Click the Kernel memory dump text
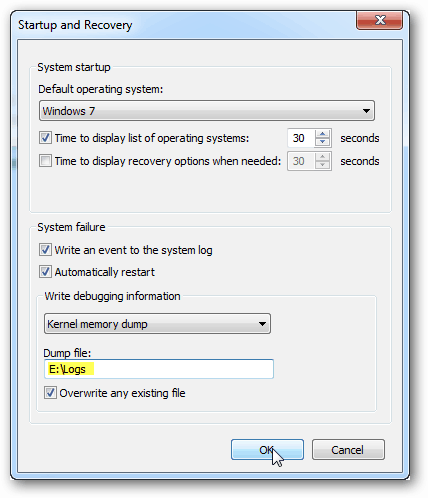 tap(97, 324)
